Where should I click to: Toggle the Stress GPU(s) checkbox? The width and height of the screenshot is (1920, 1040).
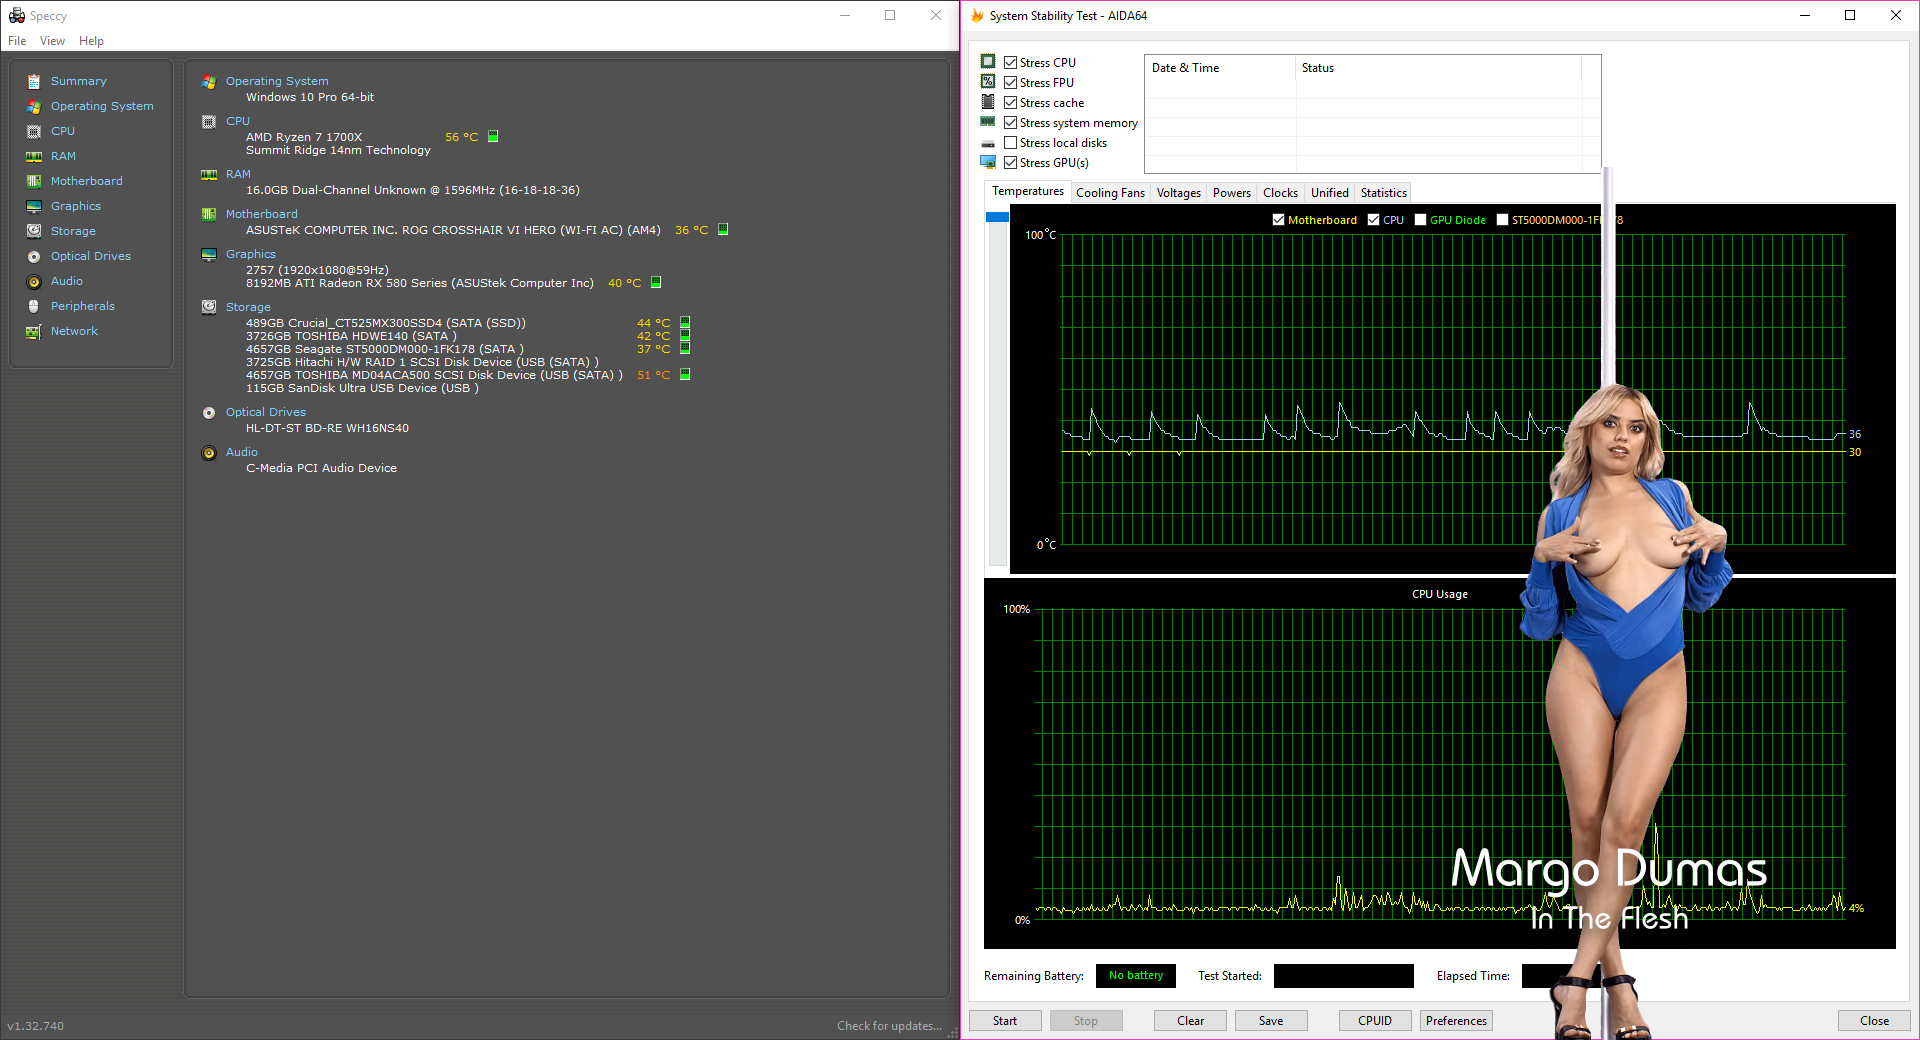1010,163
